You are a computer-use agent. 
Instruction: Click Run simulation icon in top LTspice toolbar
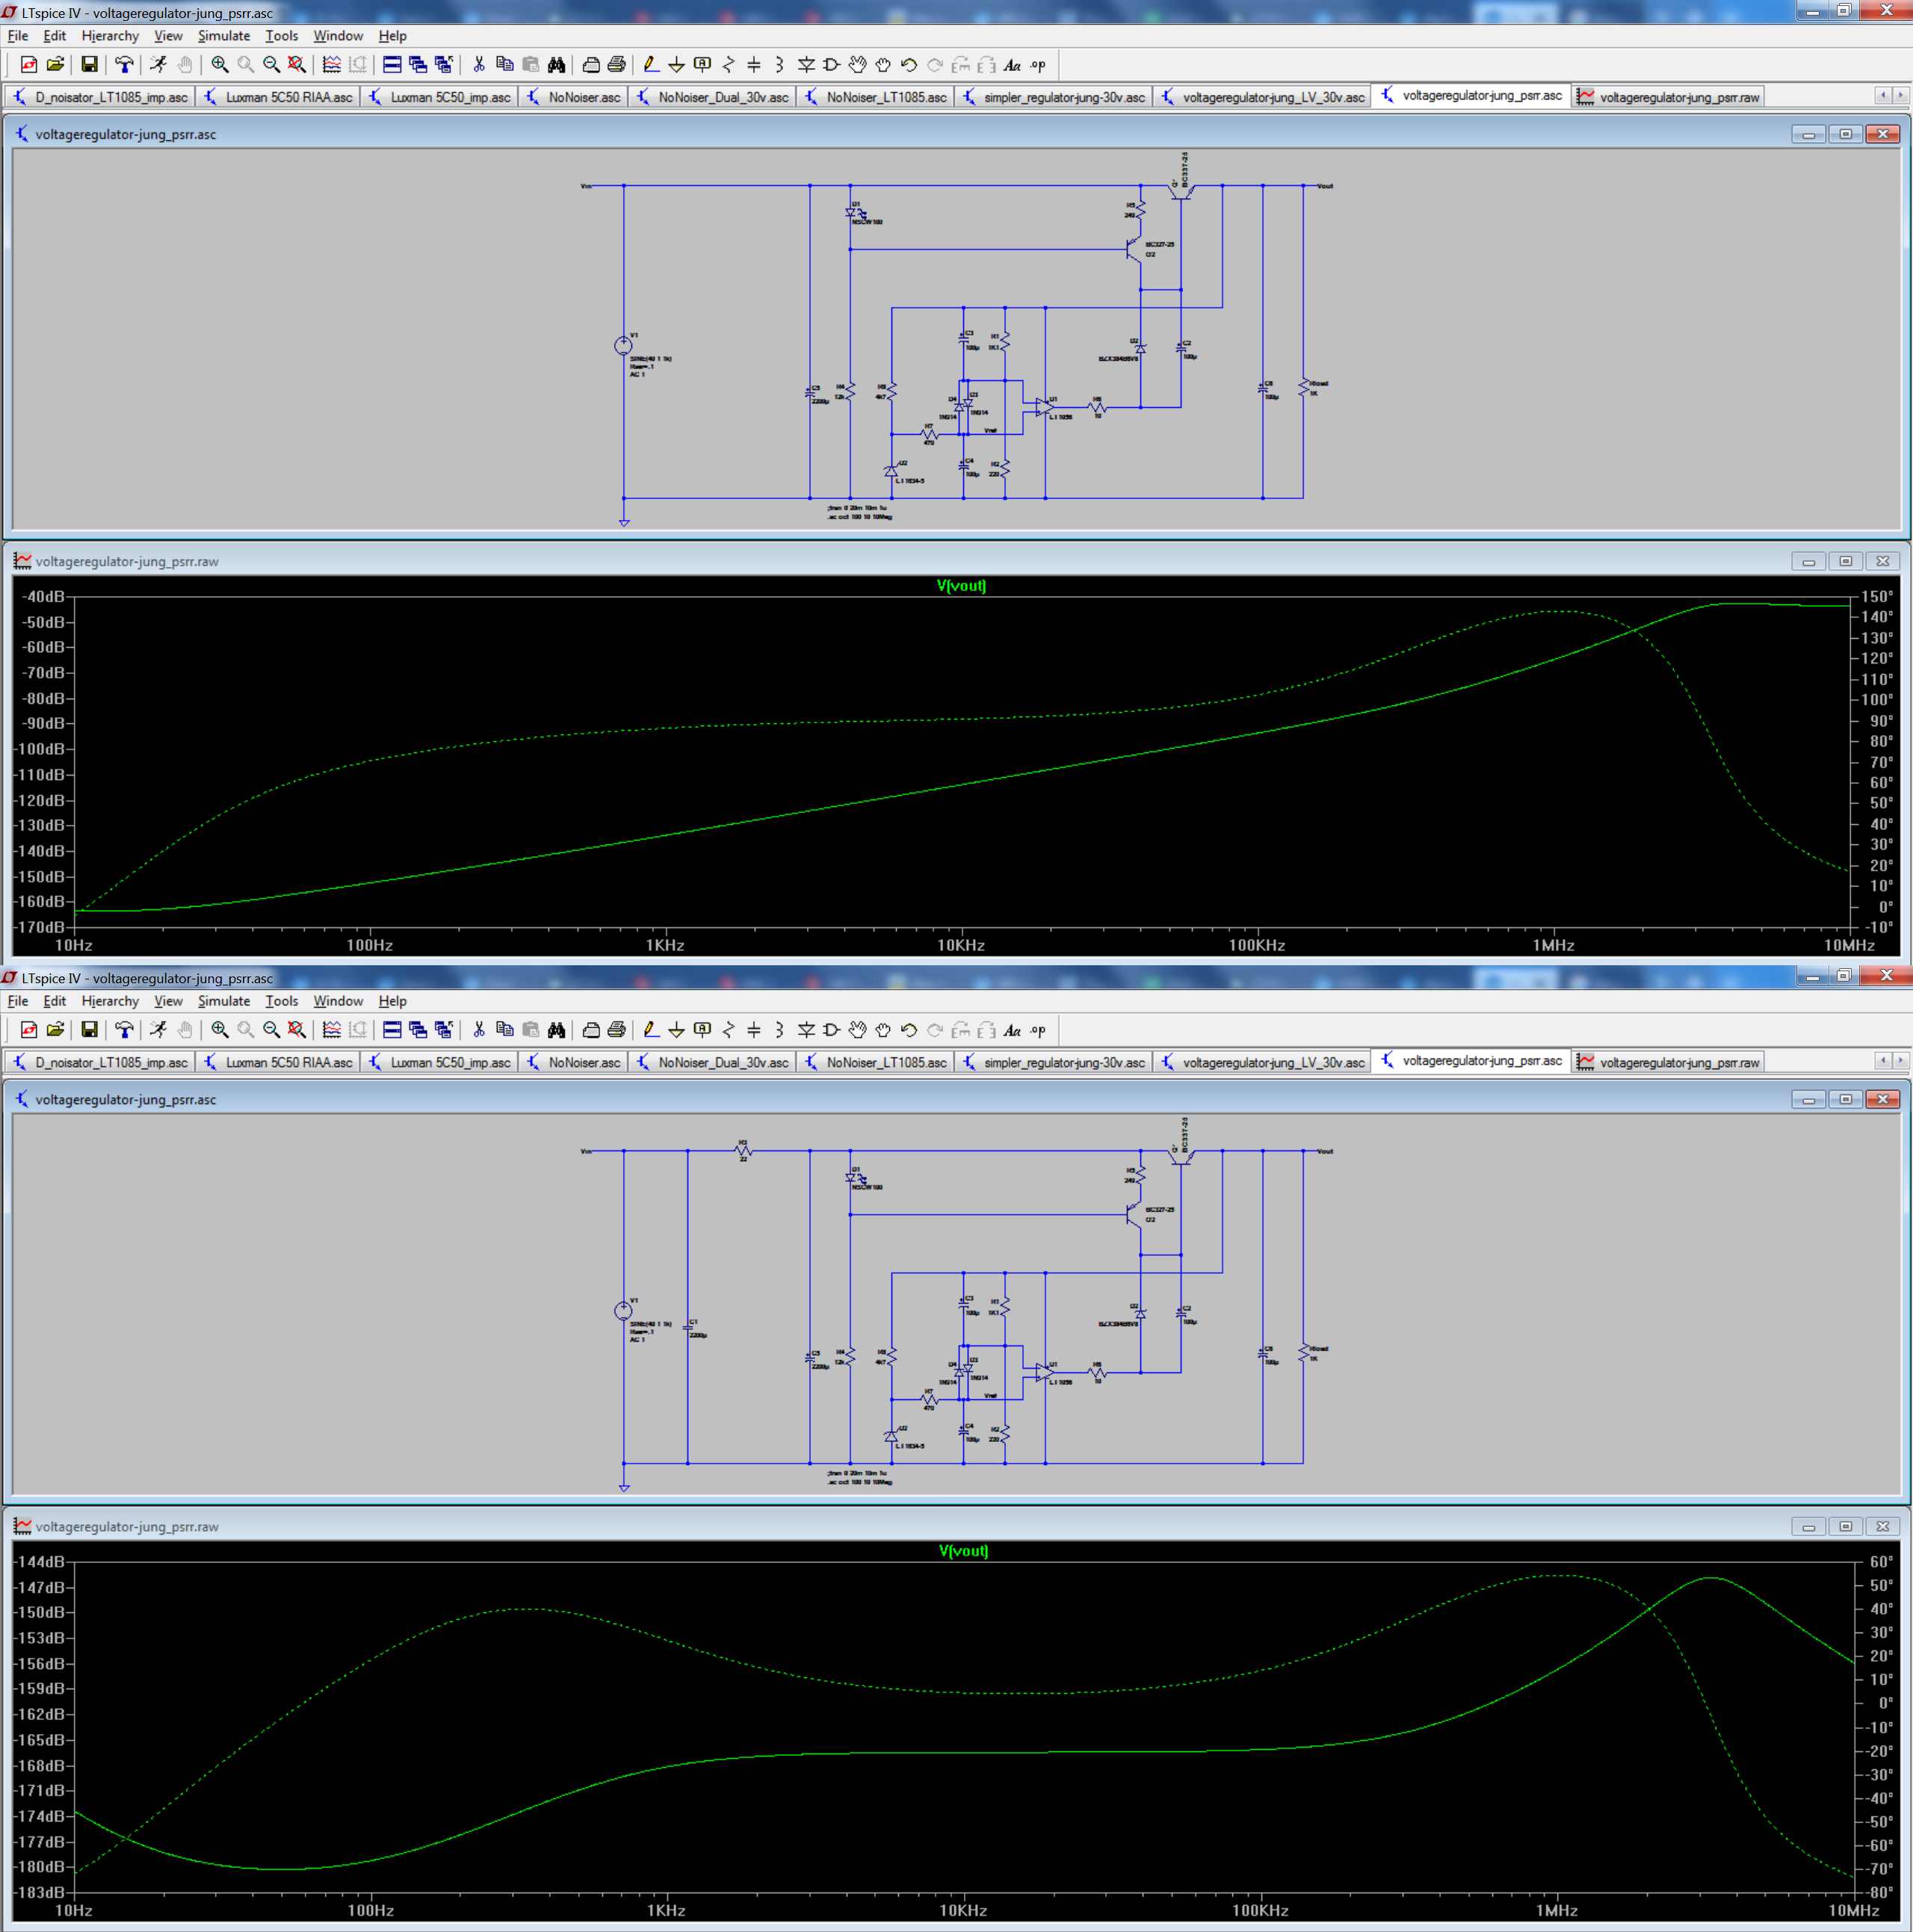(158, 65)
